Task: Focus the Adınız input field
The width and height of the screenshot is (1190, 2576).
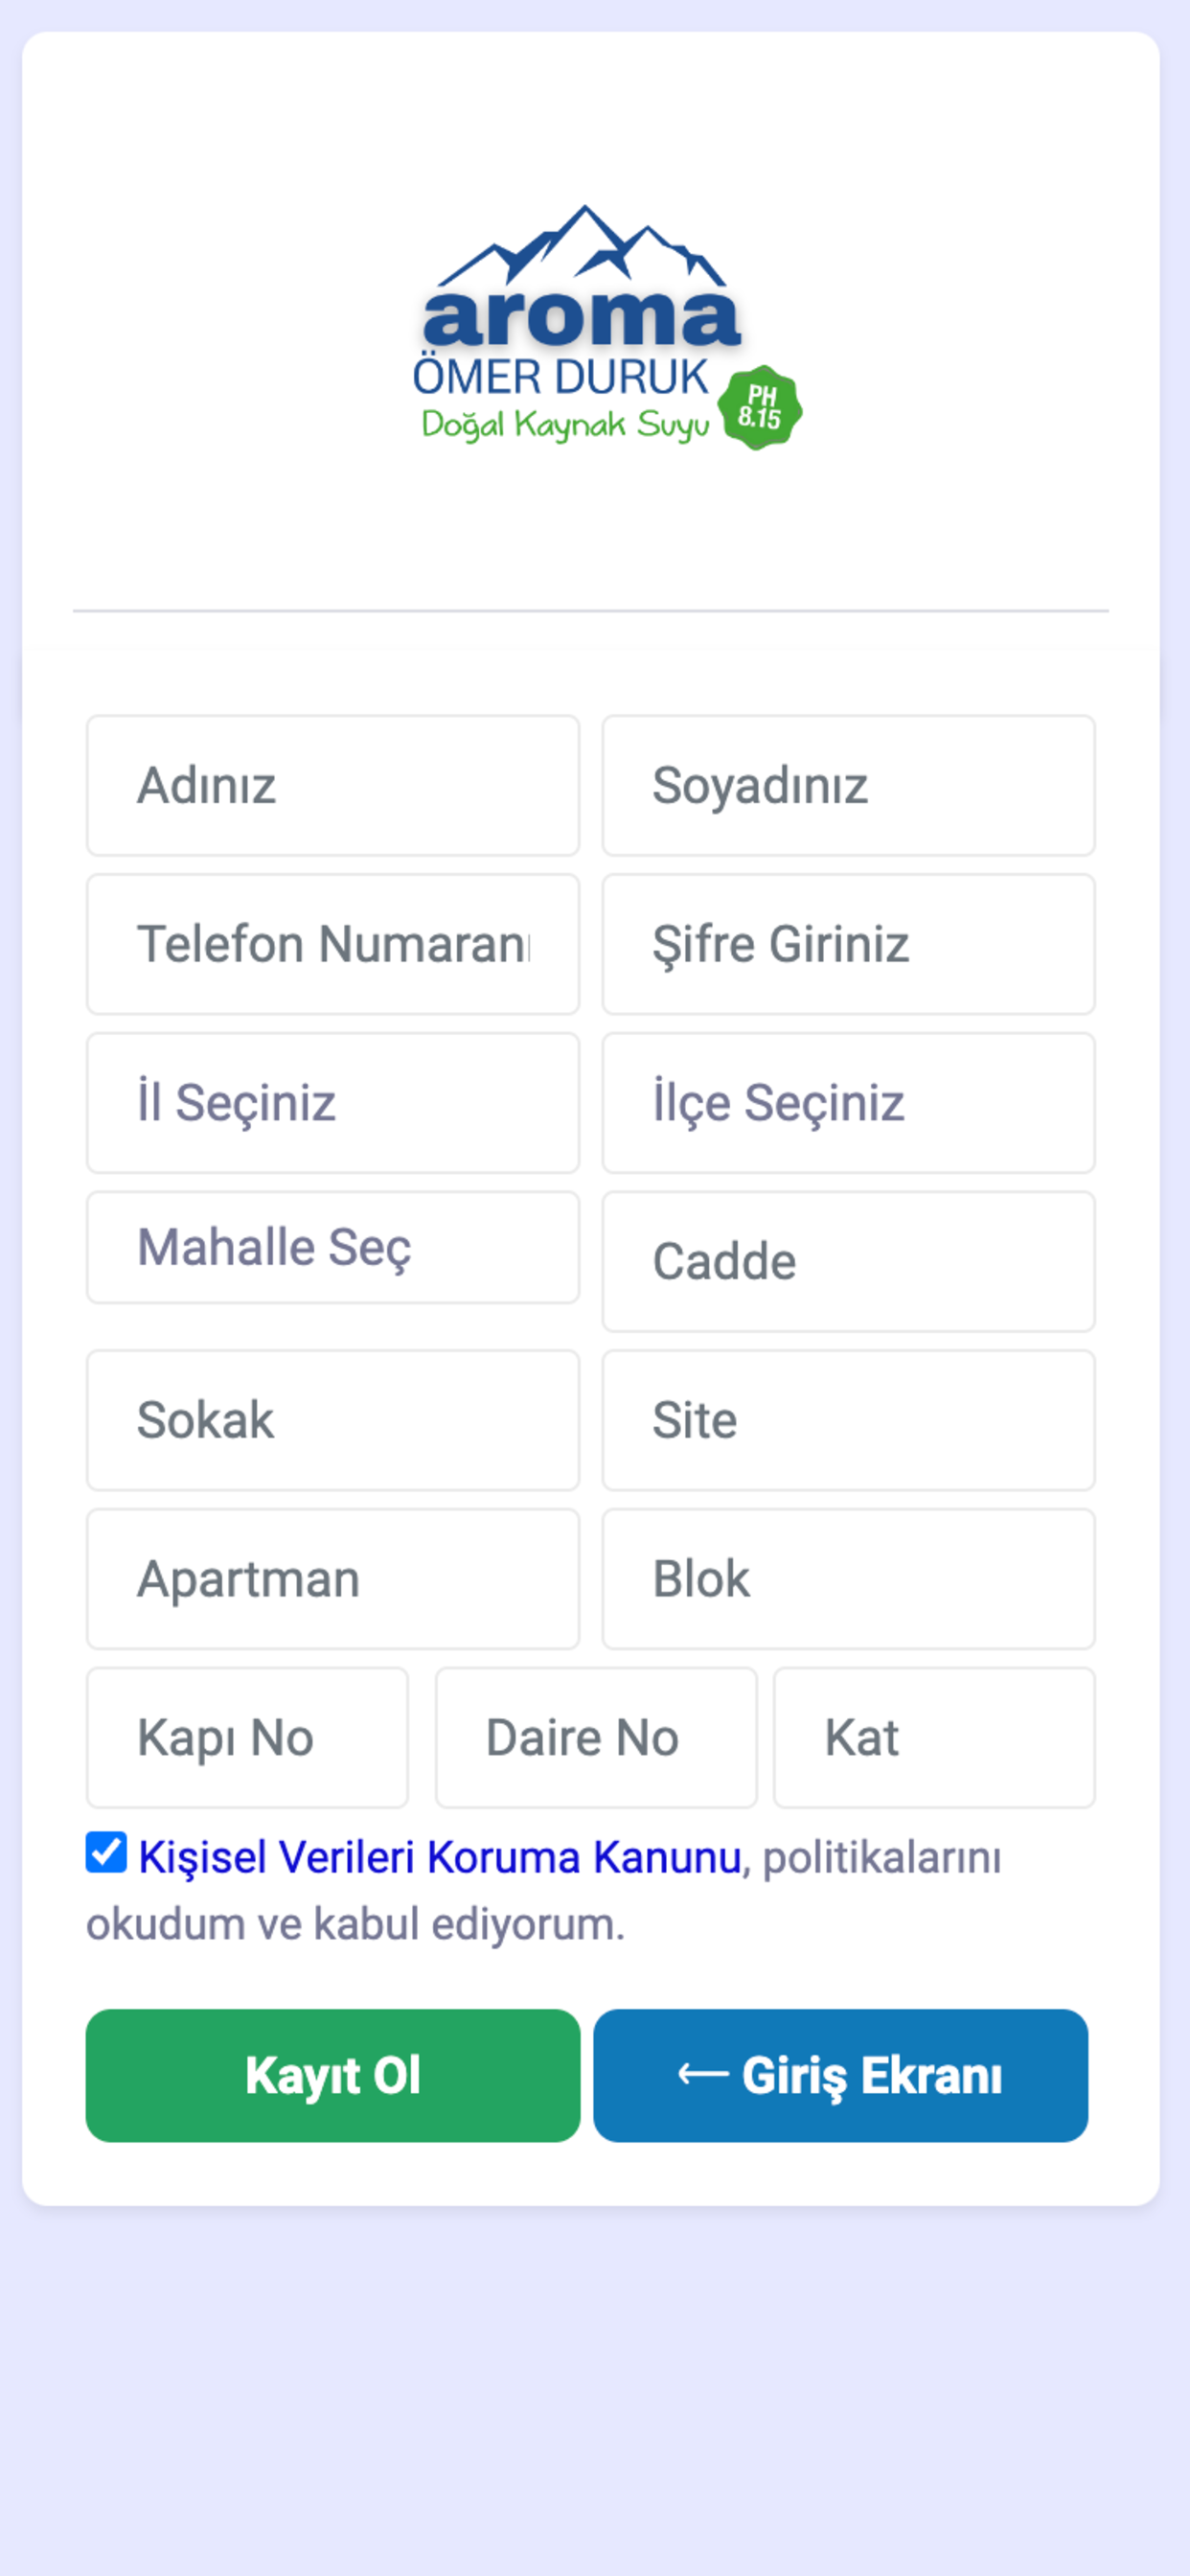Action: coord(333,785)
